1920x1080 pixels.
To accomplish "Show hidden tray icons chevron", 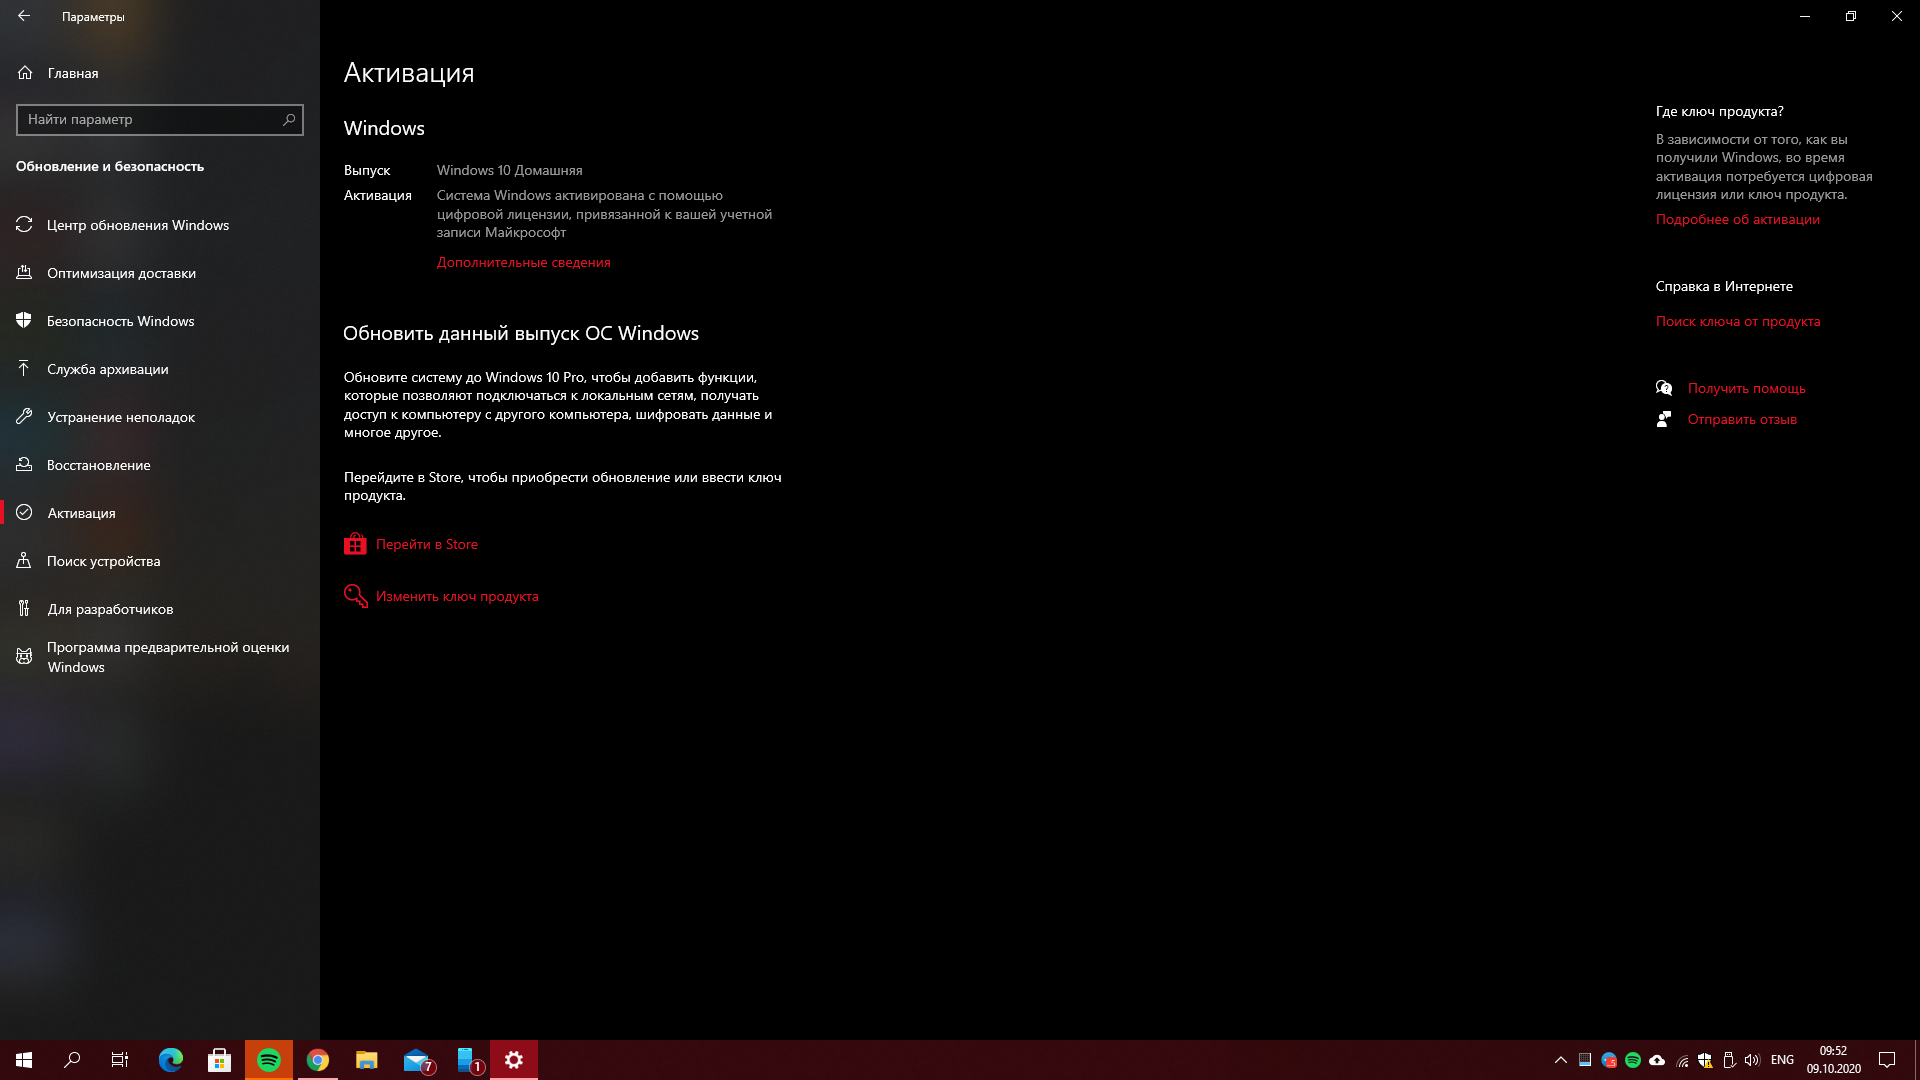I will click(1560, 1060).
